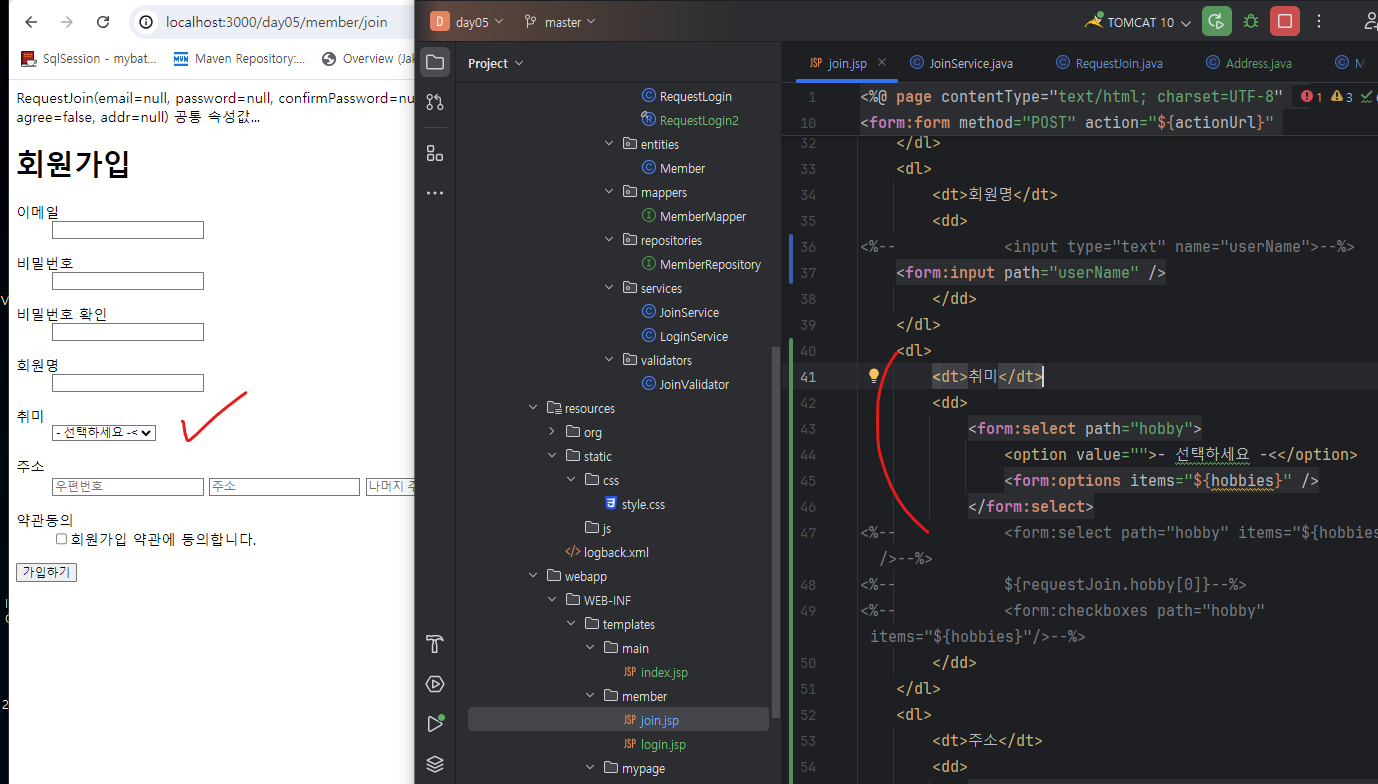Focus the 회원명 input field

pyautogui.click(x=128, y=383)
